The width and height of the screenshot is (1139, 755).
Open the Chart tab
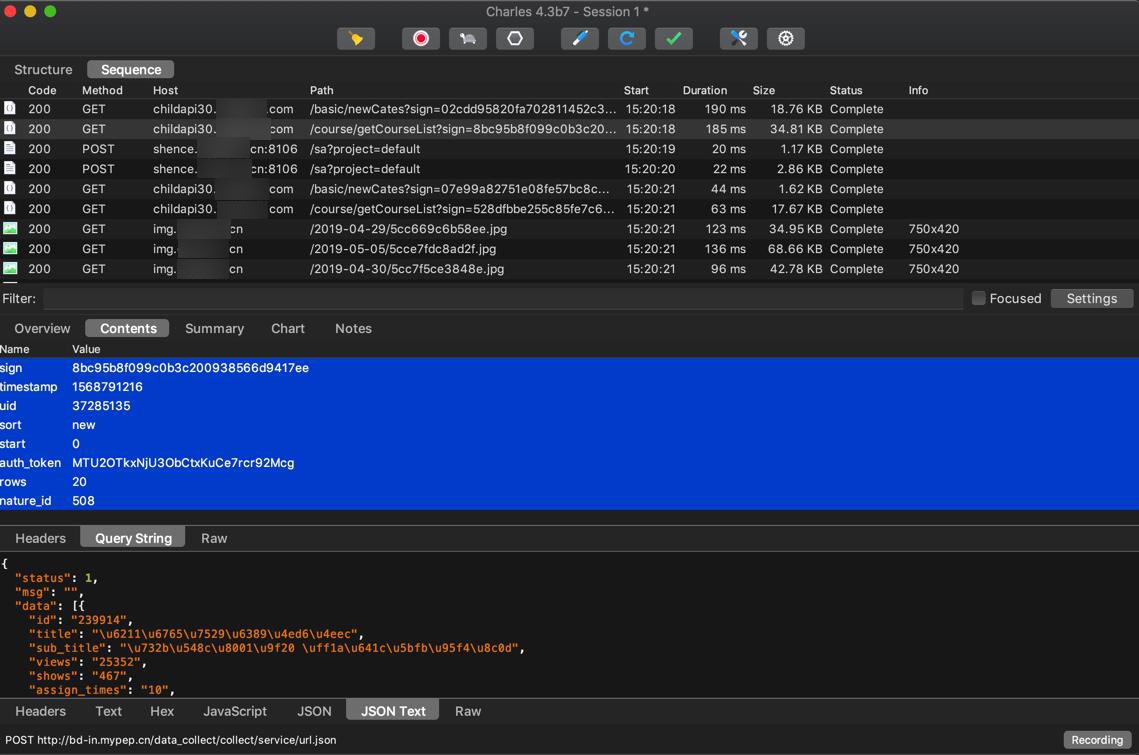(288, 328)
